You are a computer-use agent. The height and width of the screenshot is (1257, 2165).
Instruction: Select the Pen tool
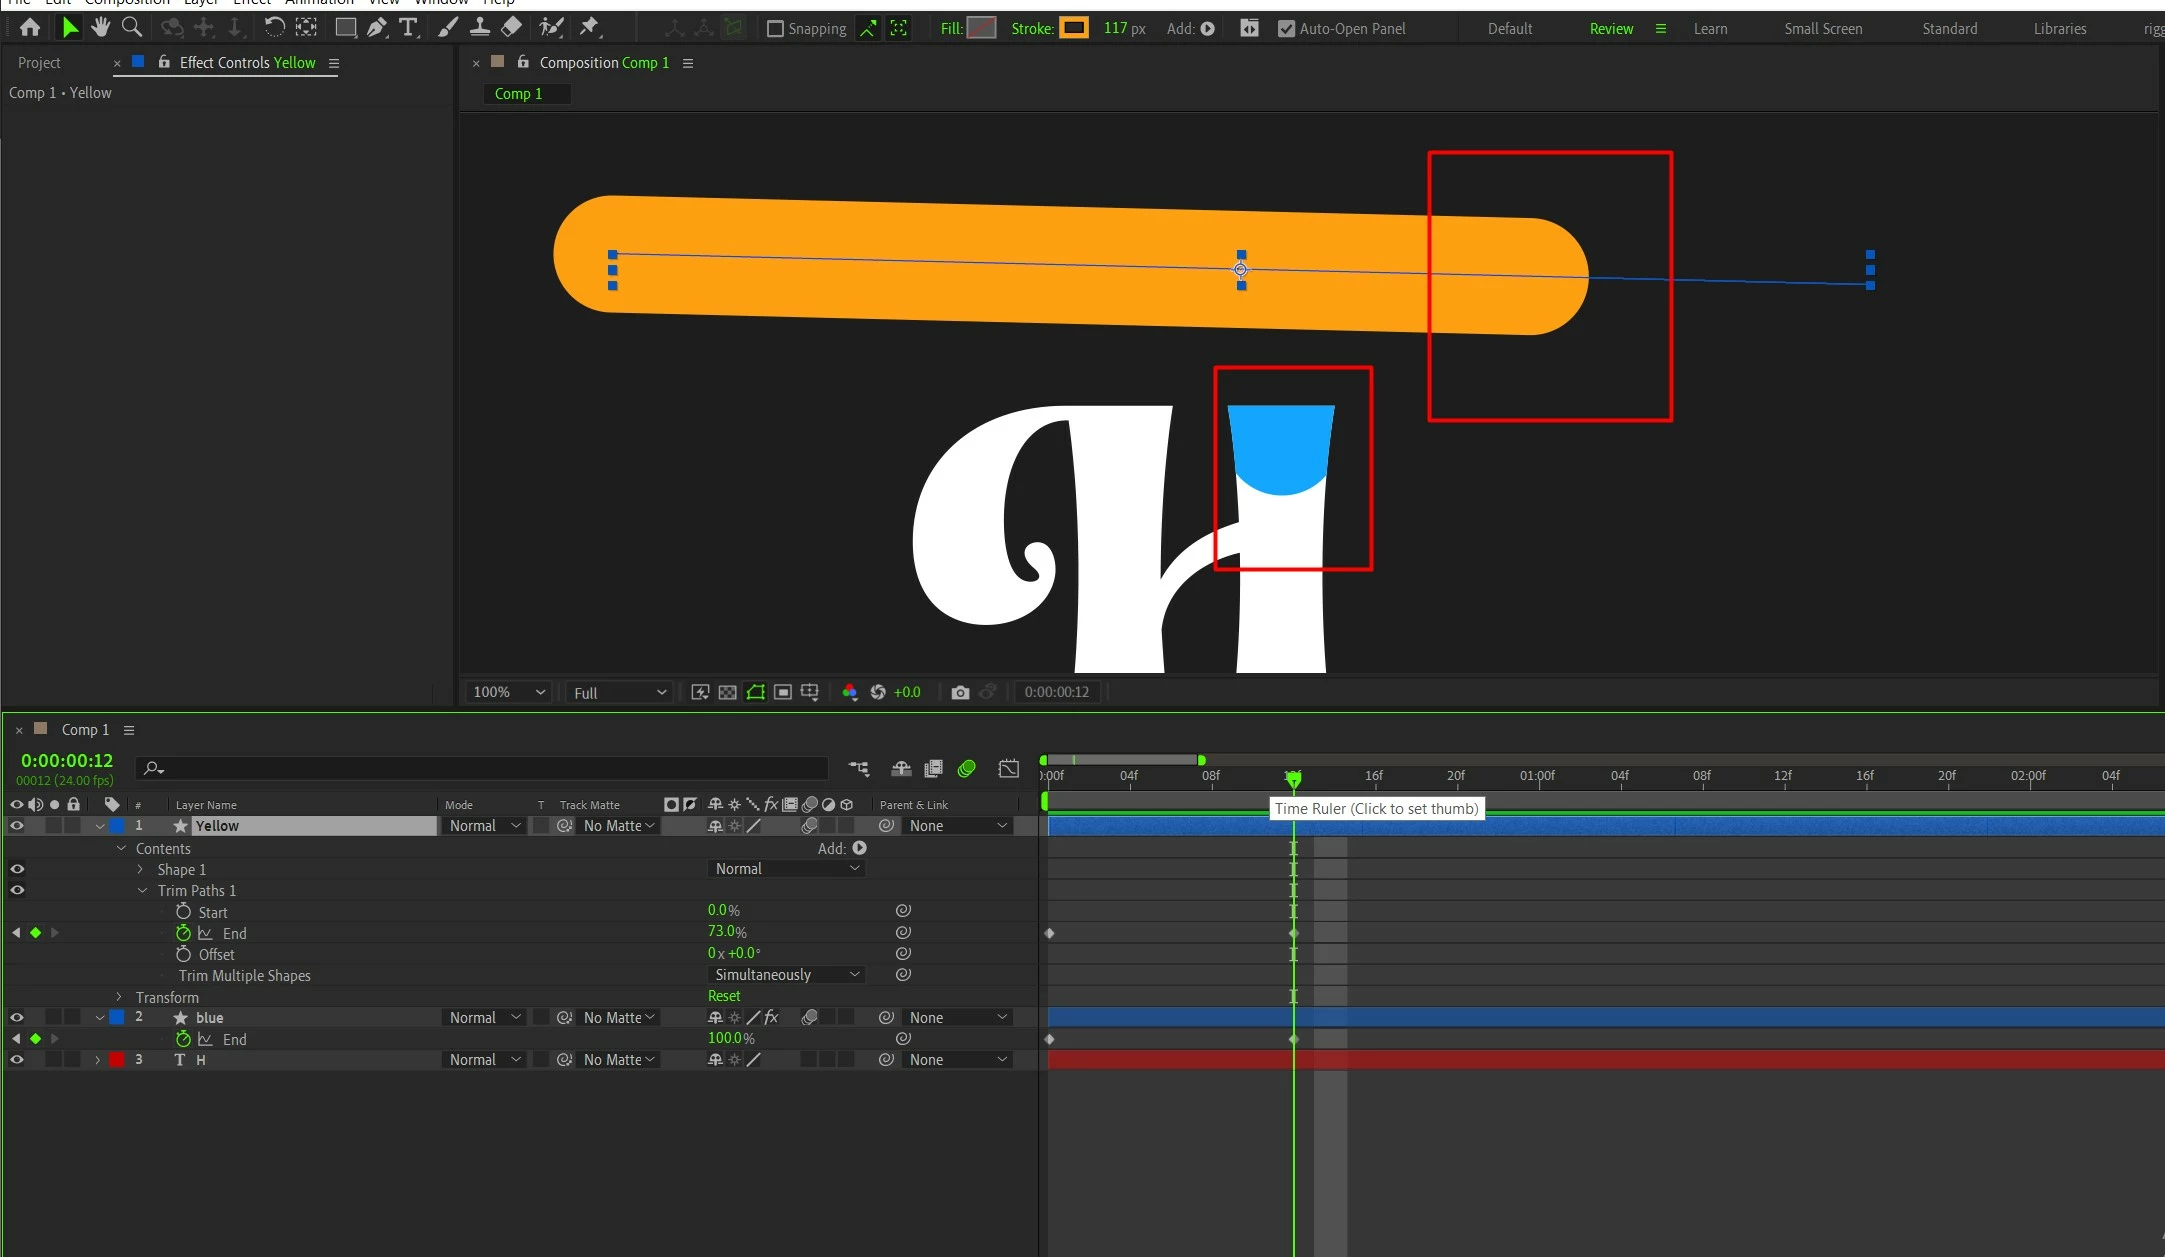[376, 28]
